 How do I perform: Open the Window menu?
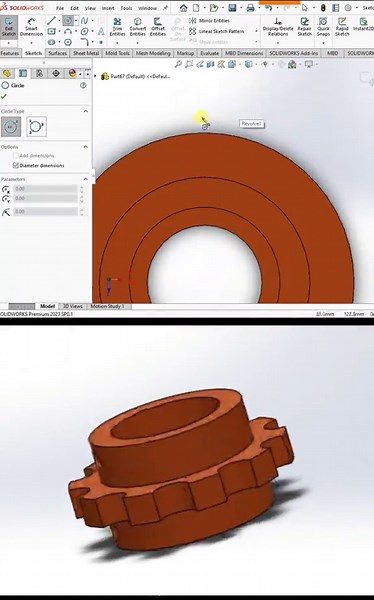point(147,8)
